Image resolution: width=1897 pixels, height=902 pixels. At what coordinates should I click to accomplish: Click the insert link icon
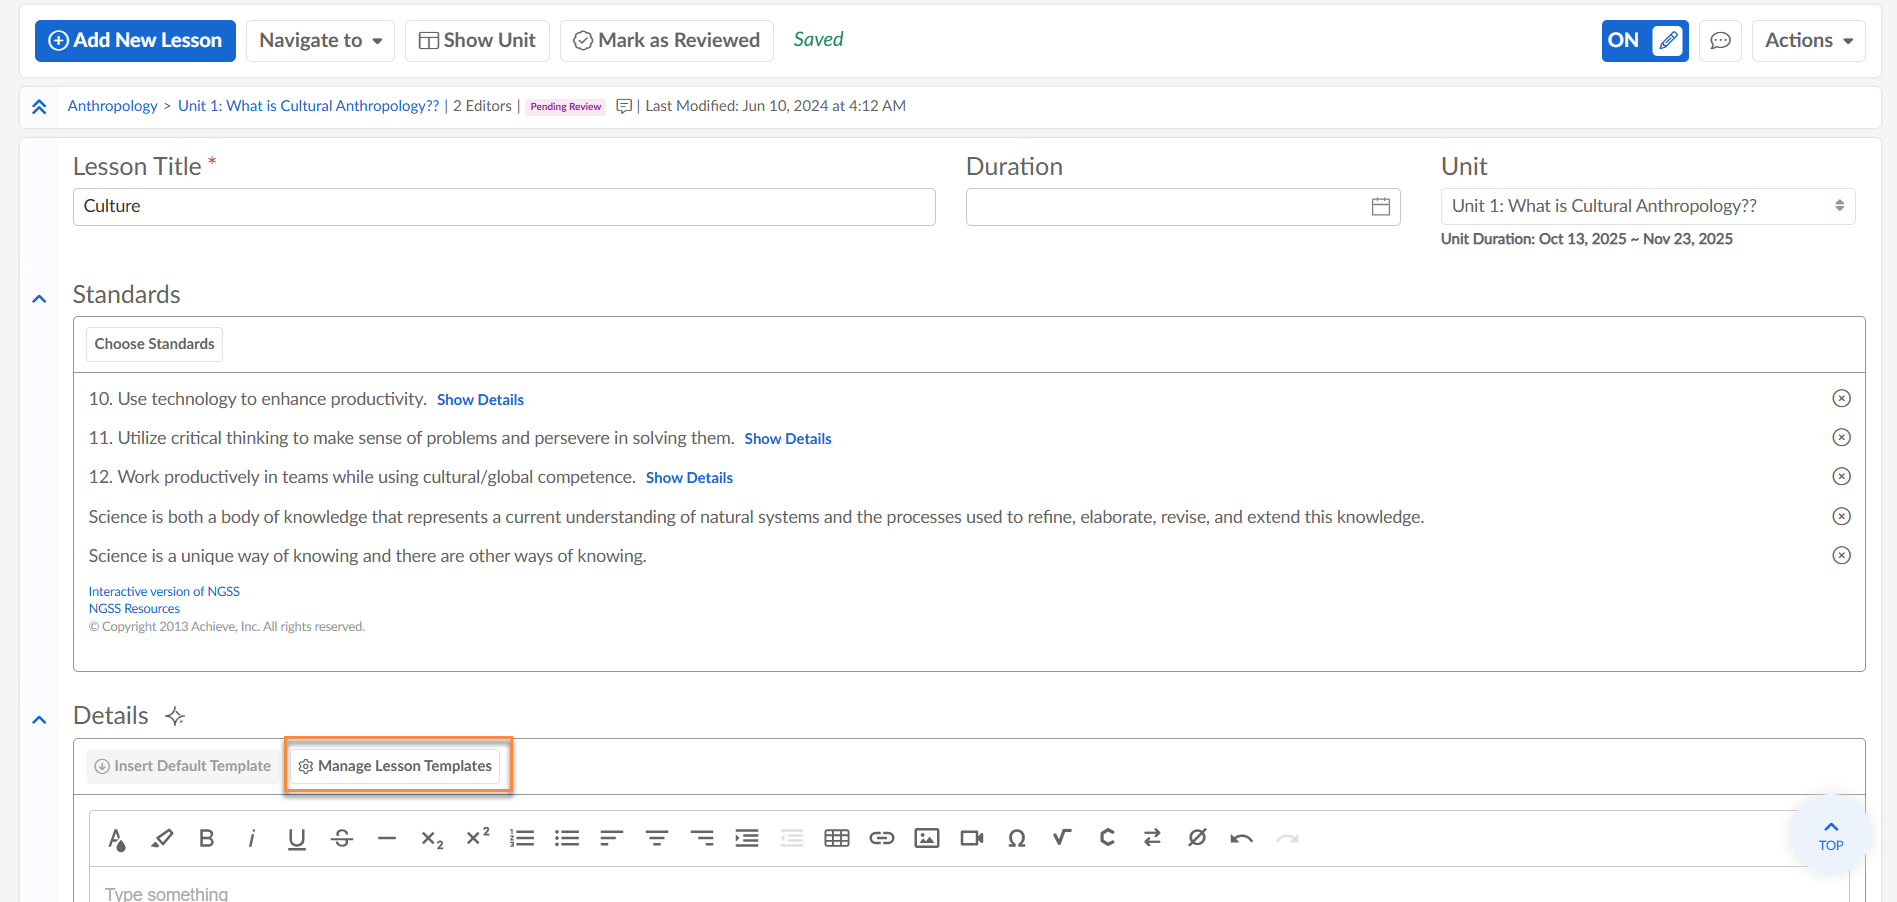pos(881,838)
